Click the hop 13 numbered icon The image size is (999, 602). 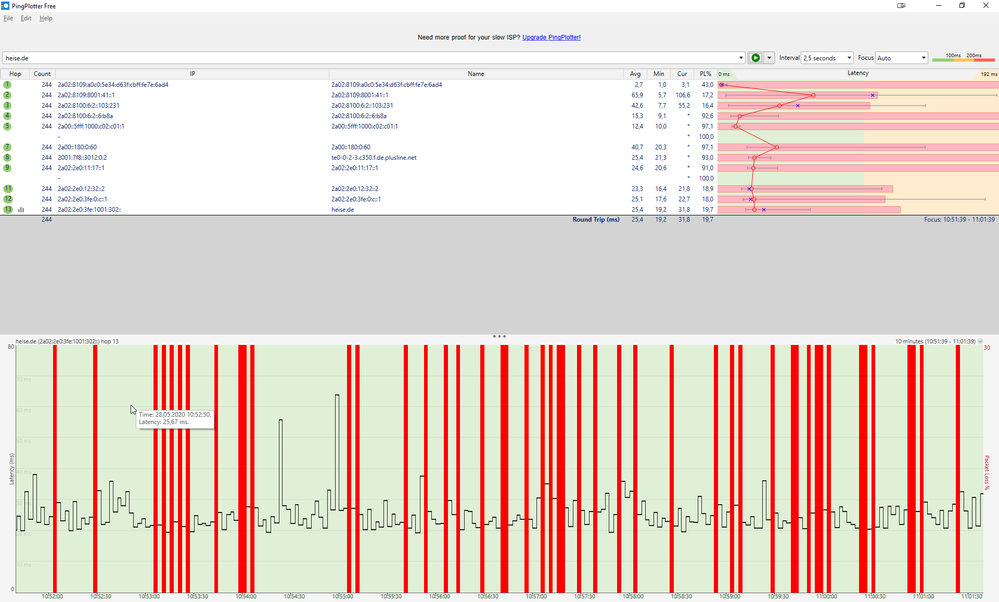9,210
